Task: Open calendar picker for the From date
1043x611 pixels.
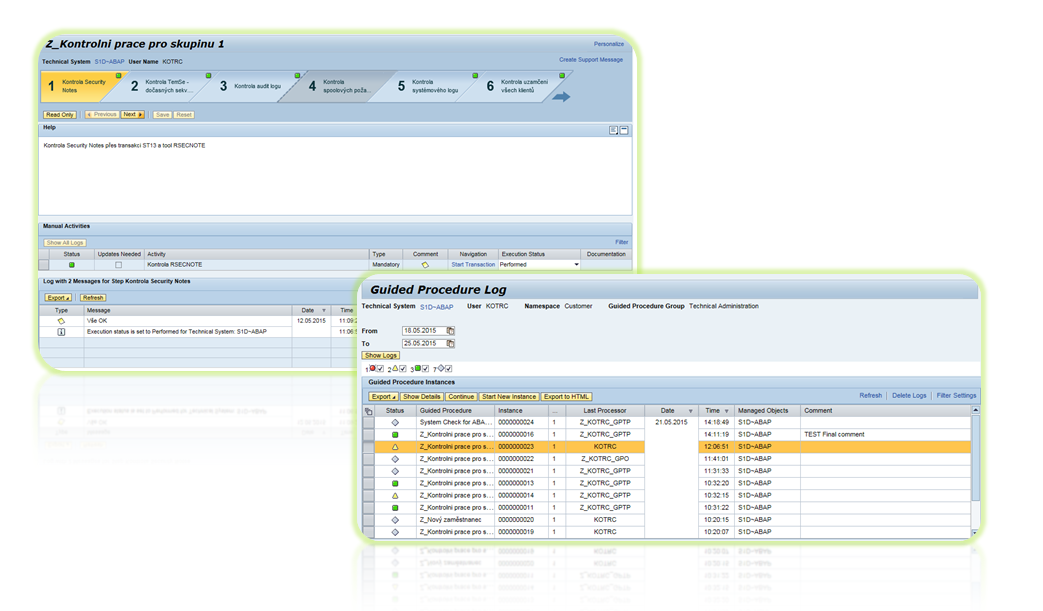Action: 450,330
